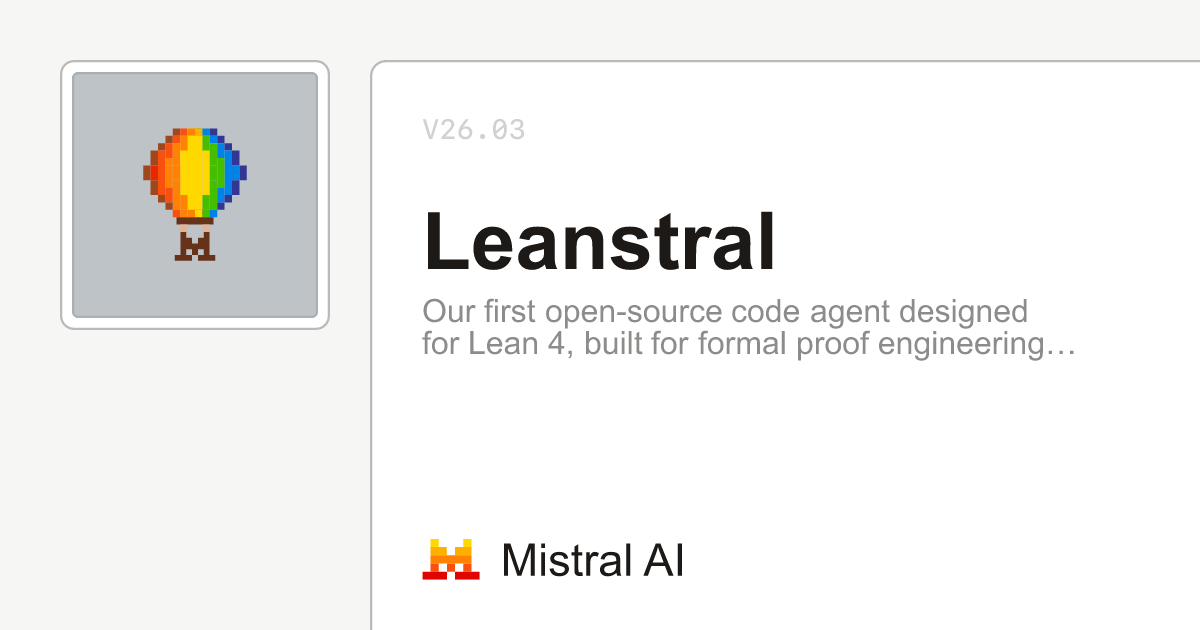Click the Mistral AI pixel logo
Image resolution: width=1200 pixels, height=630 pixels.
(x=451, y=559)
